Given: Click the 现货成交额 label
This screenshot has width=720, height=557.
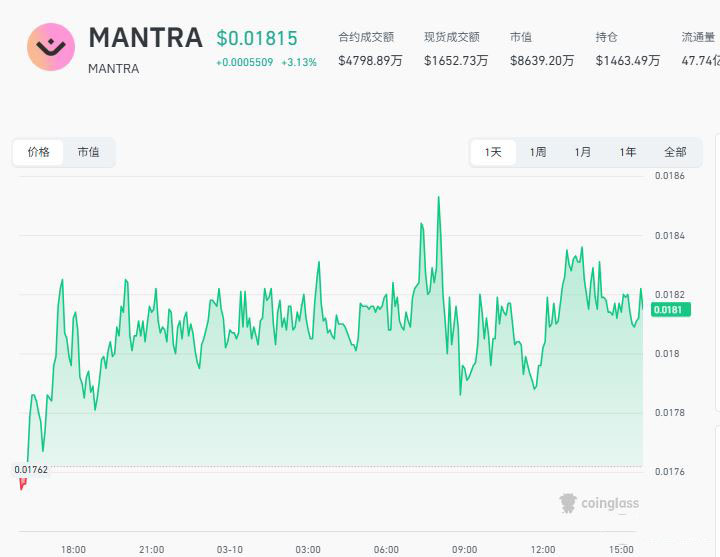Looking at the screenshot, I should [452, 37].
